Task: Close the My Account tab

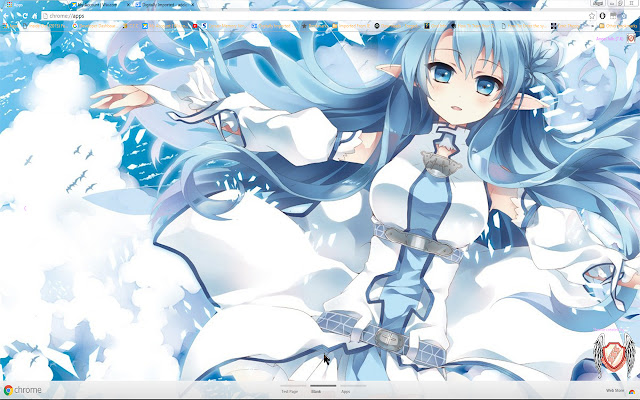Action: [x=128, y=5]
